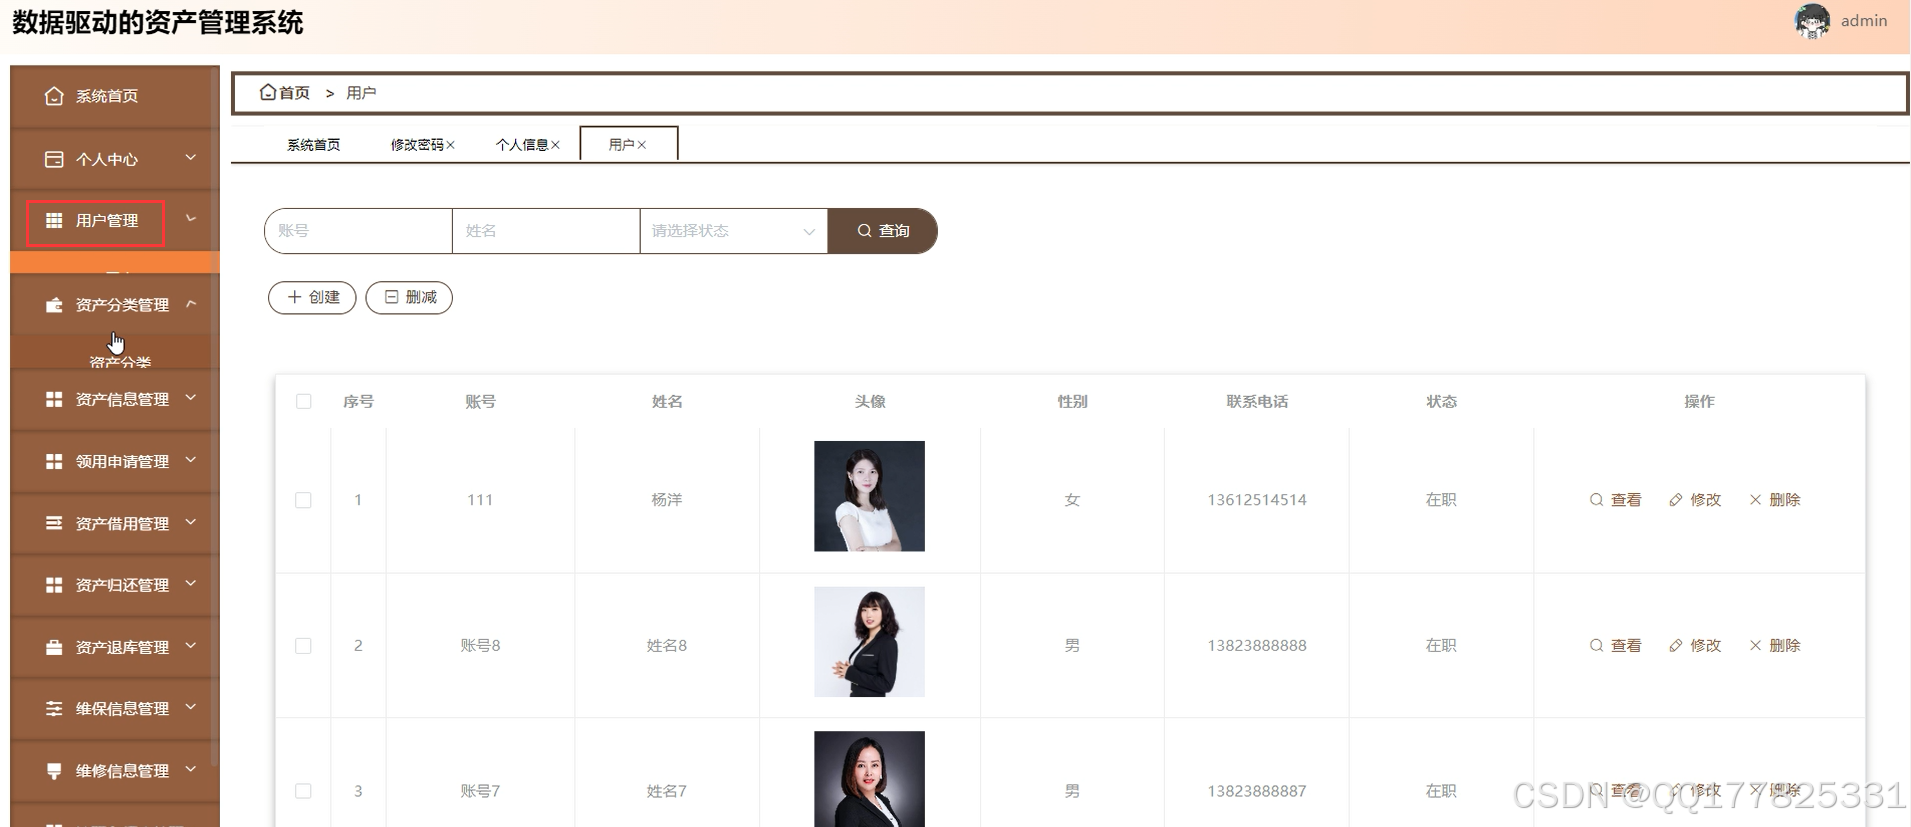Click the 状态 column header
The image size is (1911, 827).
click(x=1441, y=401)
